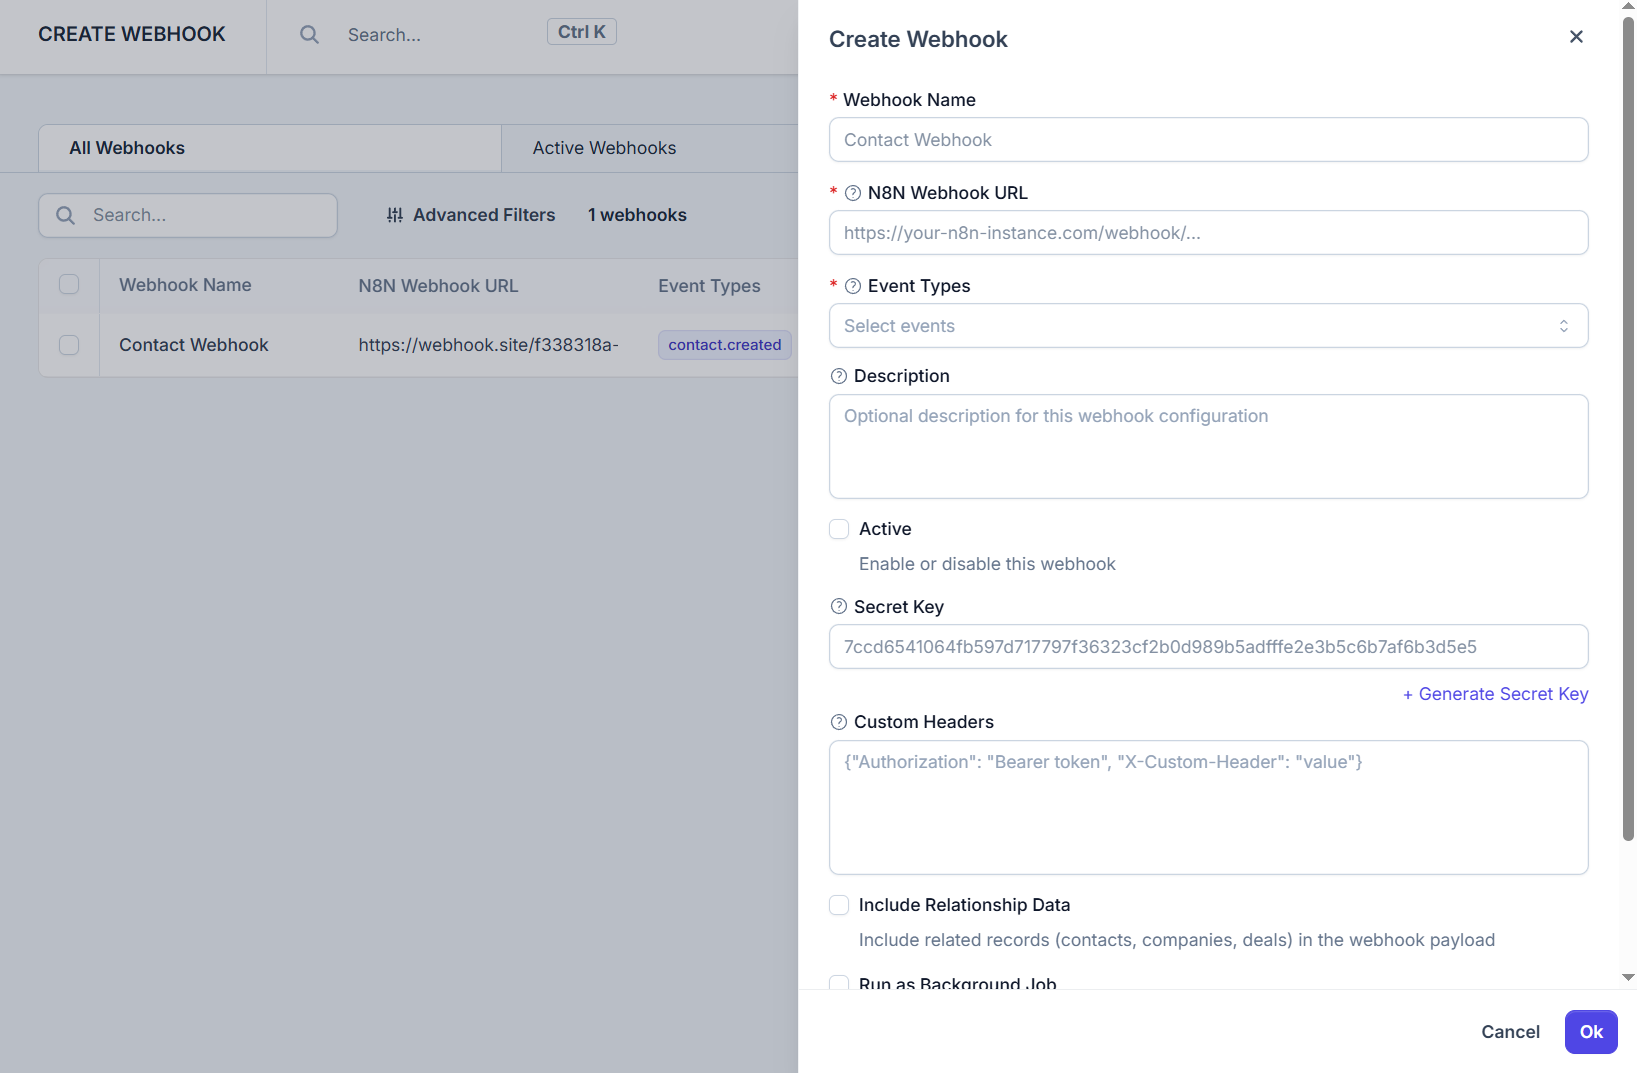Open the Select events dropdown

click(1208, 326)
